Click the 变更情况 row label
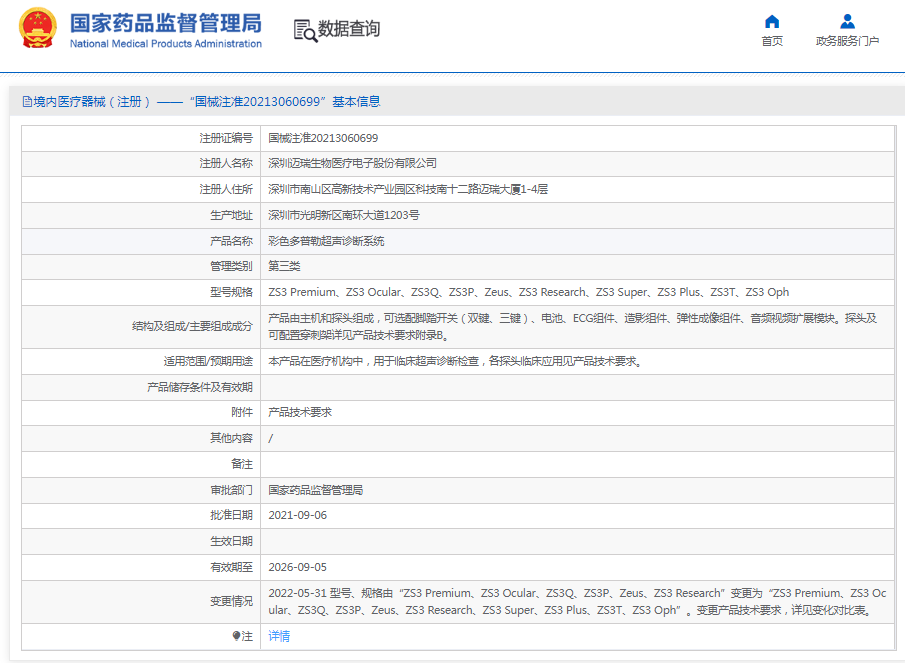 [x=231, y=602]
